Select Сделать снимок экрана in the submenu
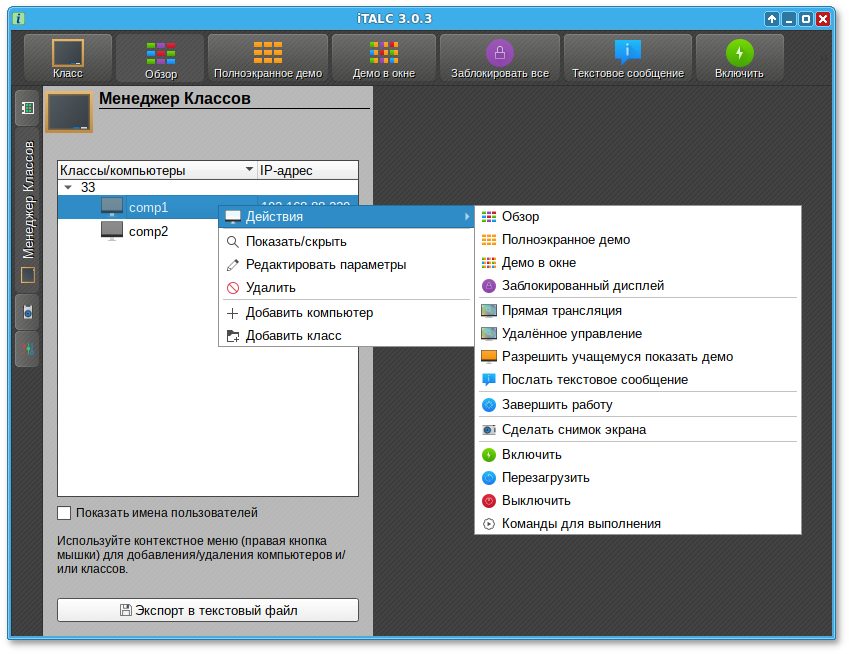Viewport: 849px width, 654px height. [638, 430]
